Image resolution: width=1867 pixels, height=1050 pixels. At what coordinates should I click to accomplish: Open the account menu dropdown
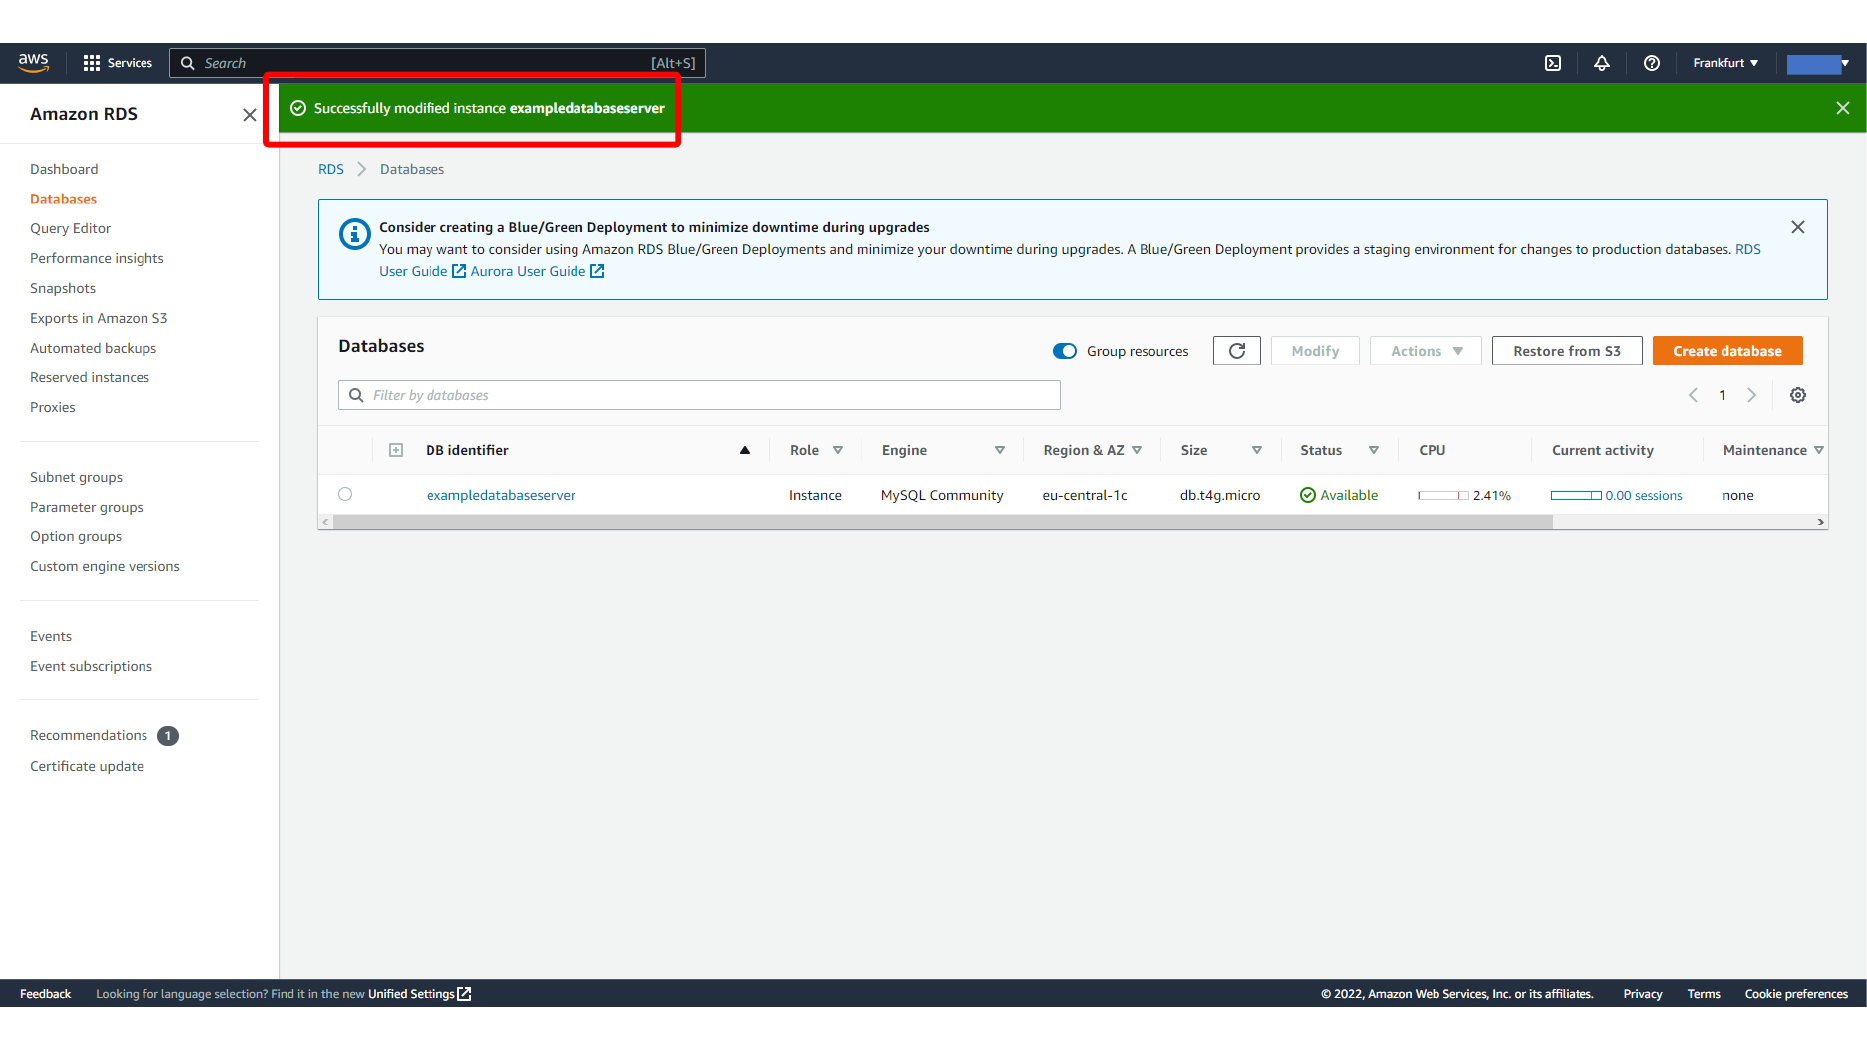pos(1818,64)
